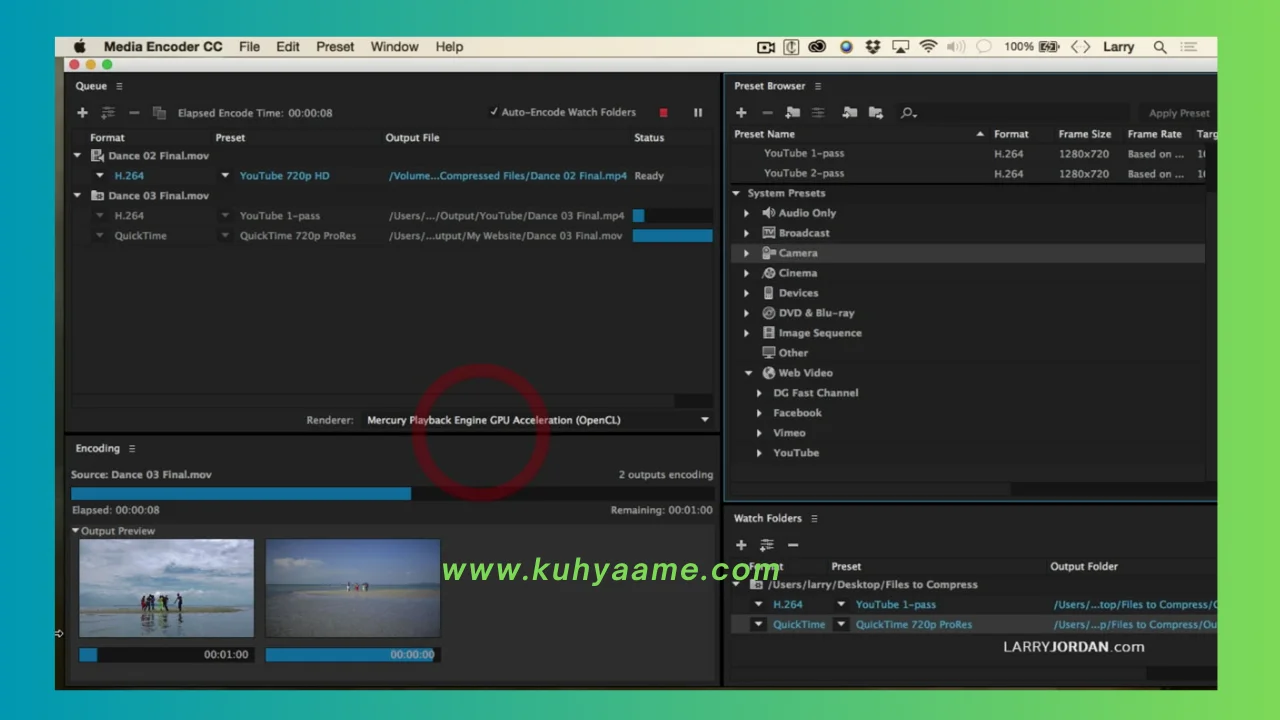Add a new watch folder
1280x720 pixels.
tap(741, 545)
